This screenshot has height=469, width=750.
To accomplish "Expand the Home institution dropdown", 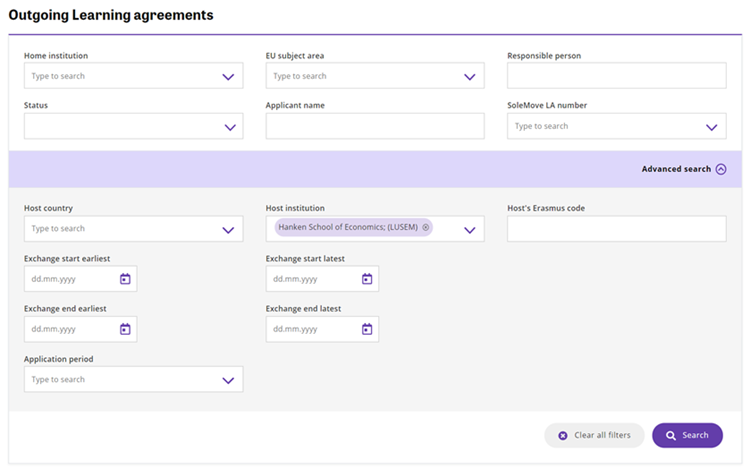I will pyautogui.click(x=228, y=76).
